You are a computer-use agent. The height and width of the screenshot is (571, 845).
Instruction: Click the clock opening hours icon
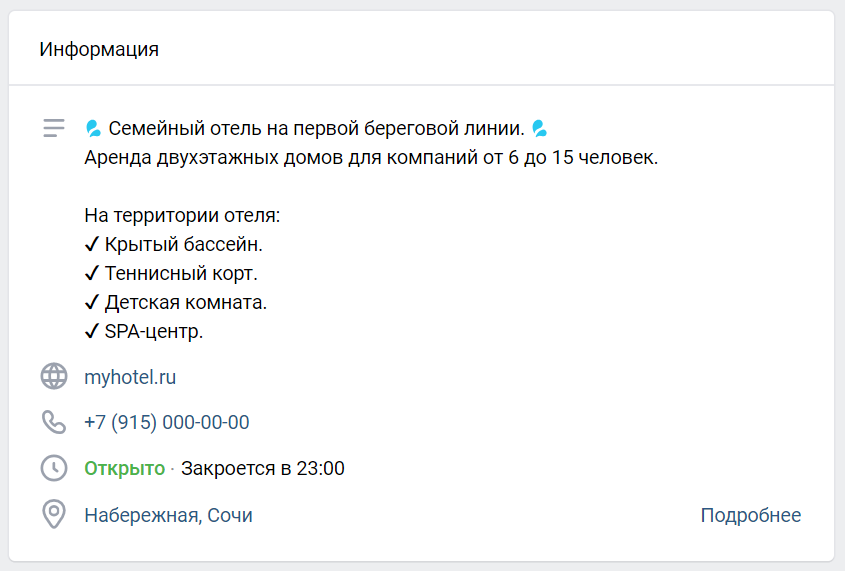point(53,468)
